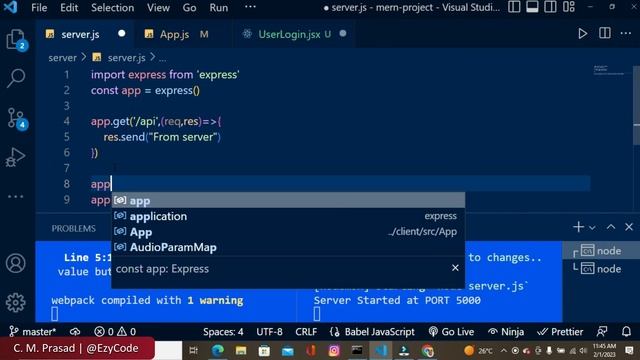
Task: Open the Accounts menu icon
Action: [x=16, y=263]
